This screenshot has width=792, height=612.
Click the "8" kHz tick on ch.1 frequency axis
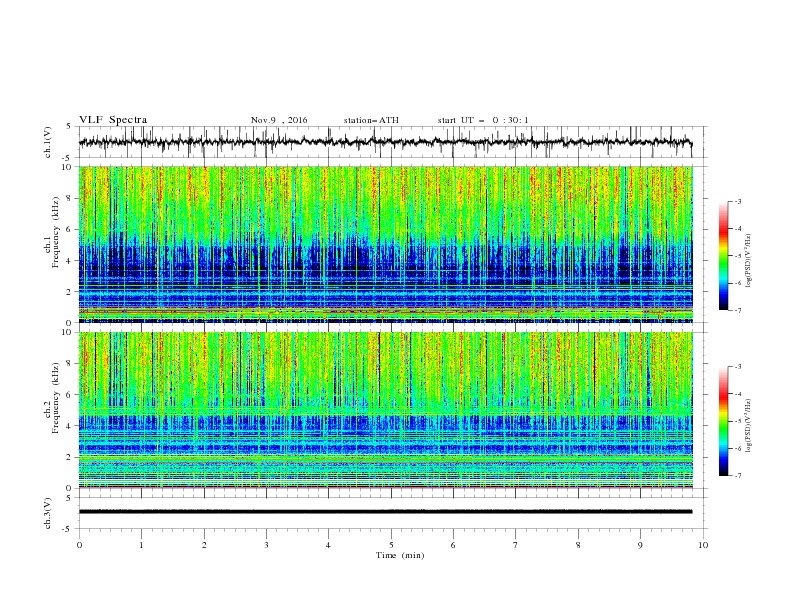coord(69,198)
